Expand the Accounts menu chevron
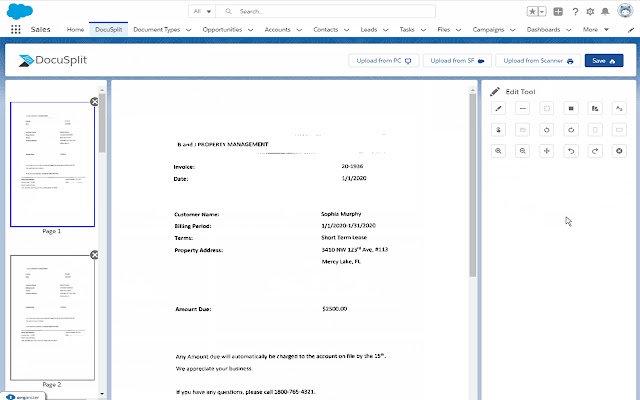This screenshot has width=640, height=400. click(299, 30)
